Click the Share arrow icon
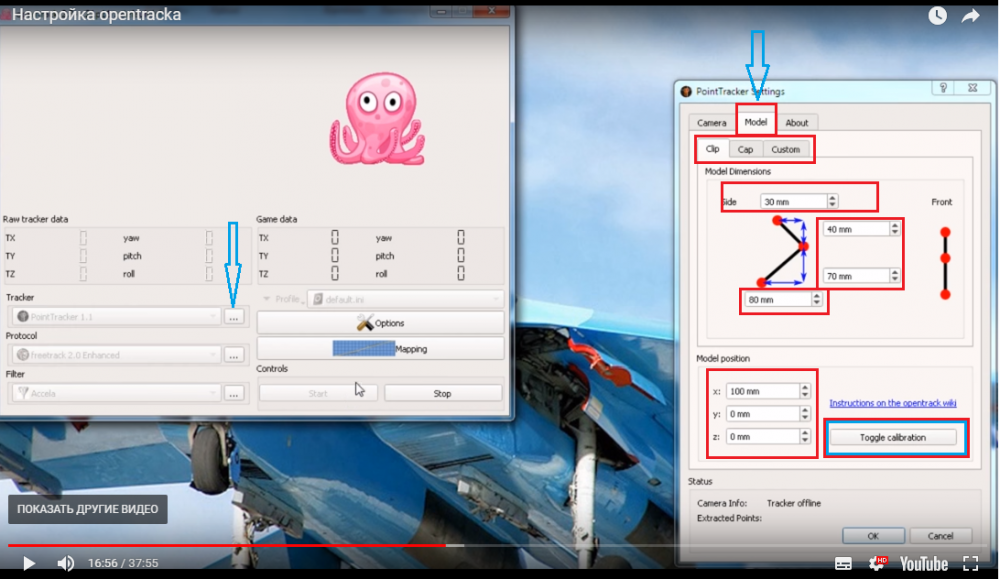The height and width of the screenshot is (579, 1000). 970,16
